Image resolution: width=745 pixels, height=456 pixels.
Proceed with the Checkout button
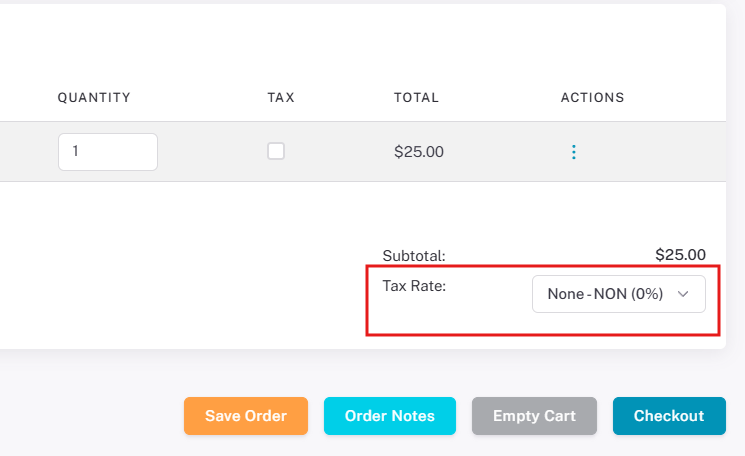tap(669, 416)
